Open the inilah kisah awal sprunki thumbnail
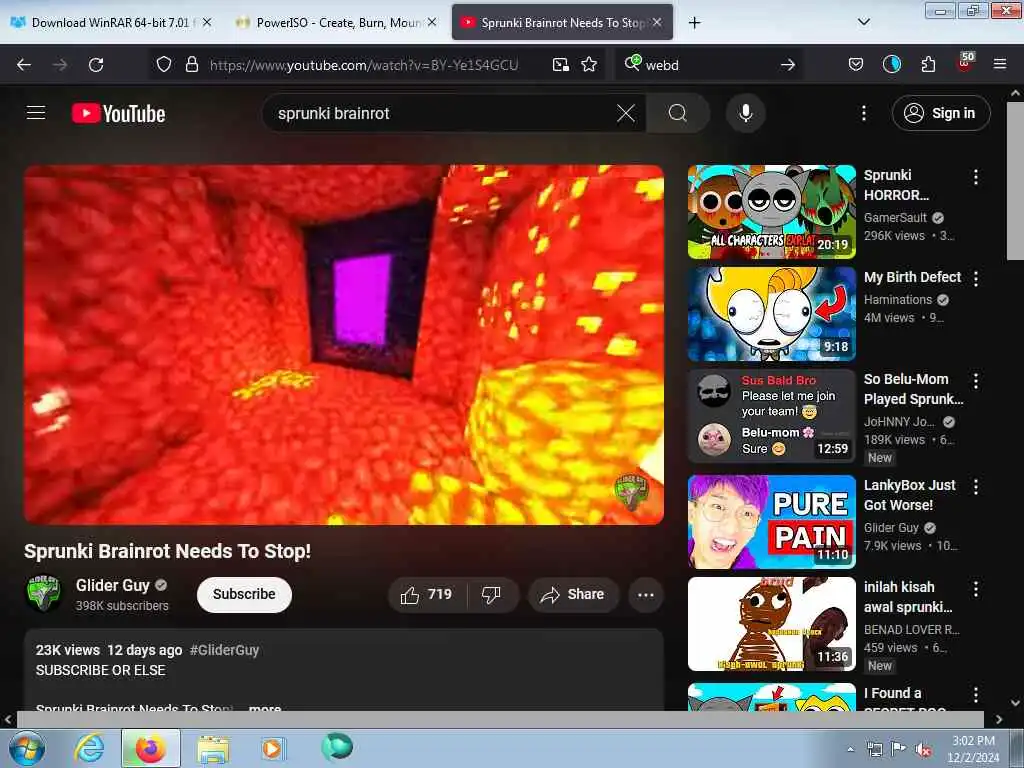 (771, 624)
